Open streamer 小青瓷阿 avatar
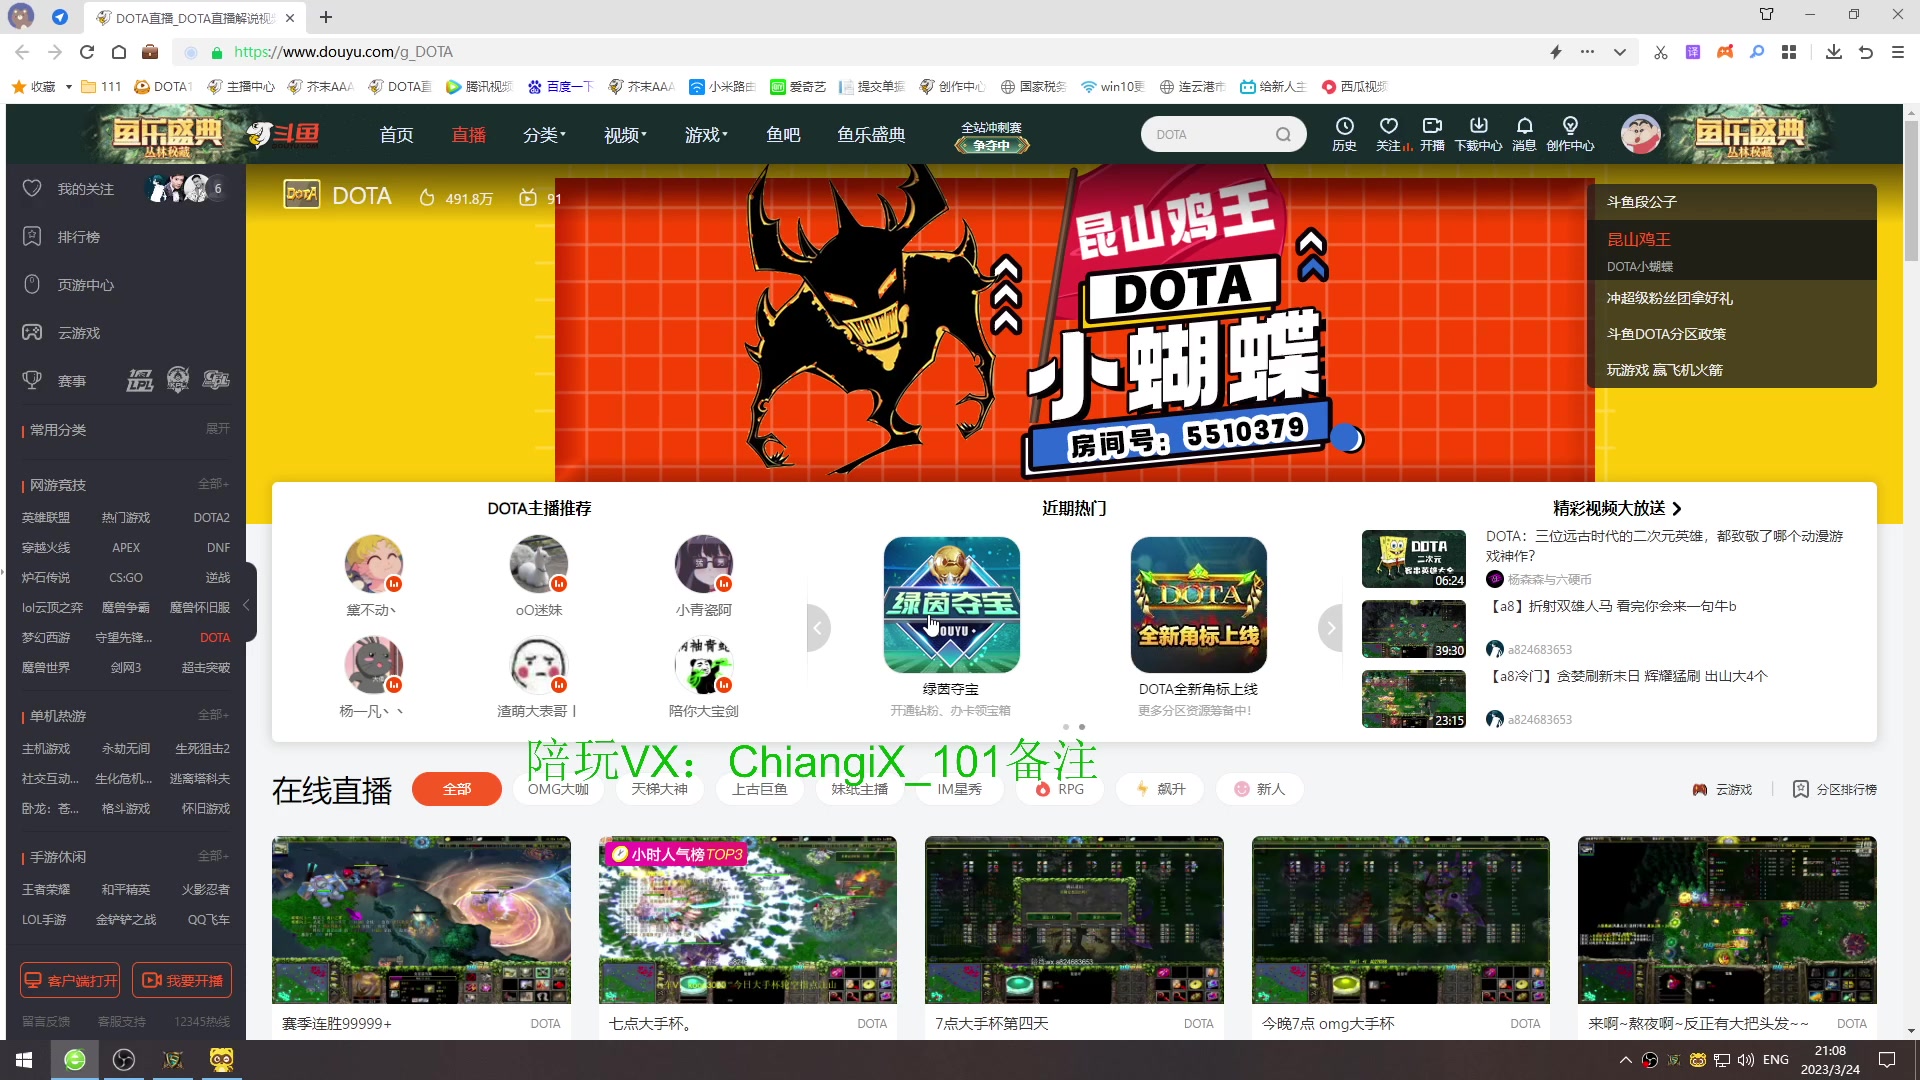 [x=704, y=564]
